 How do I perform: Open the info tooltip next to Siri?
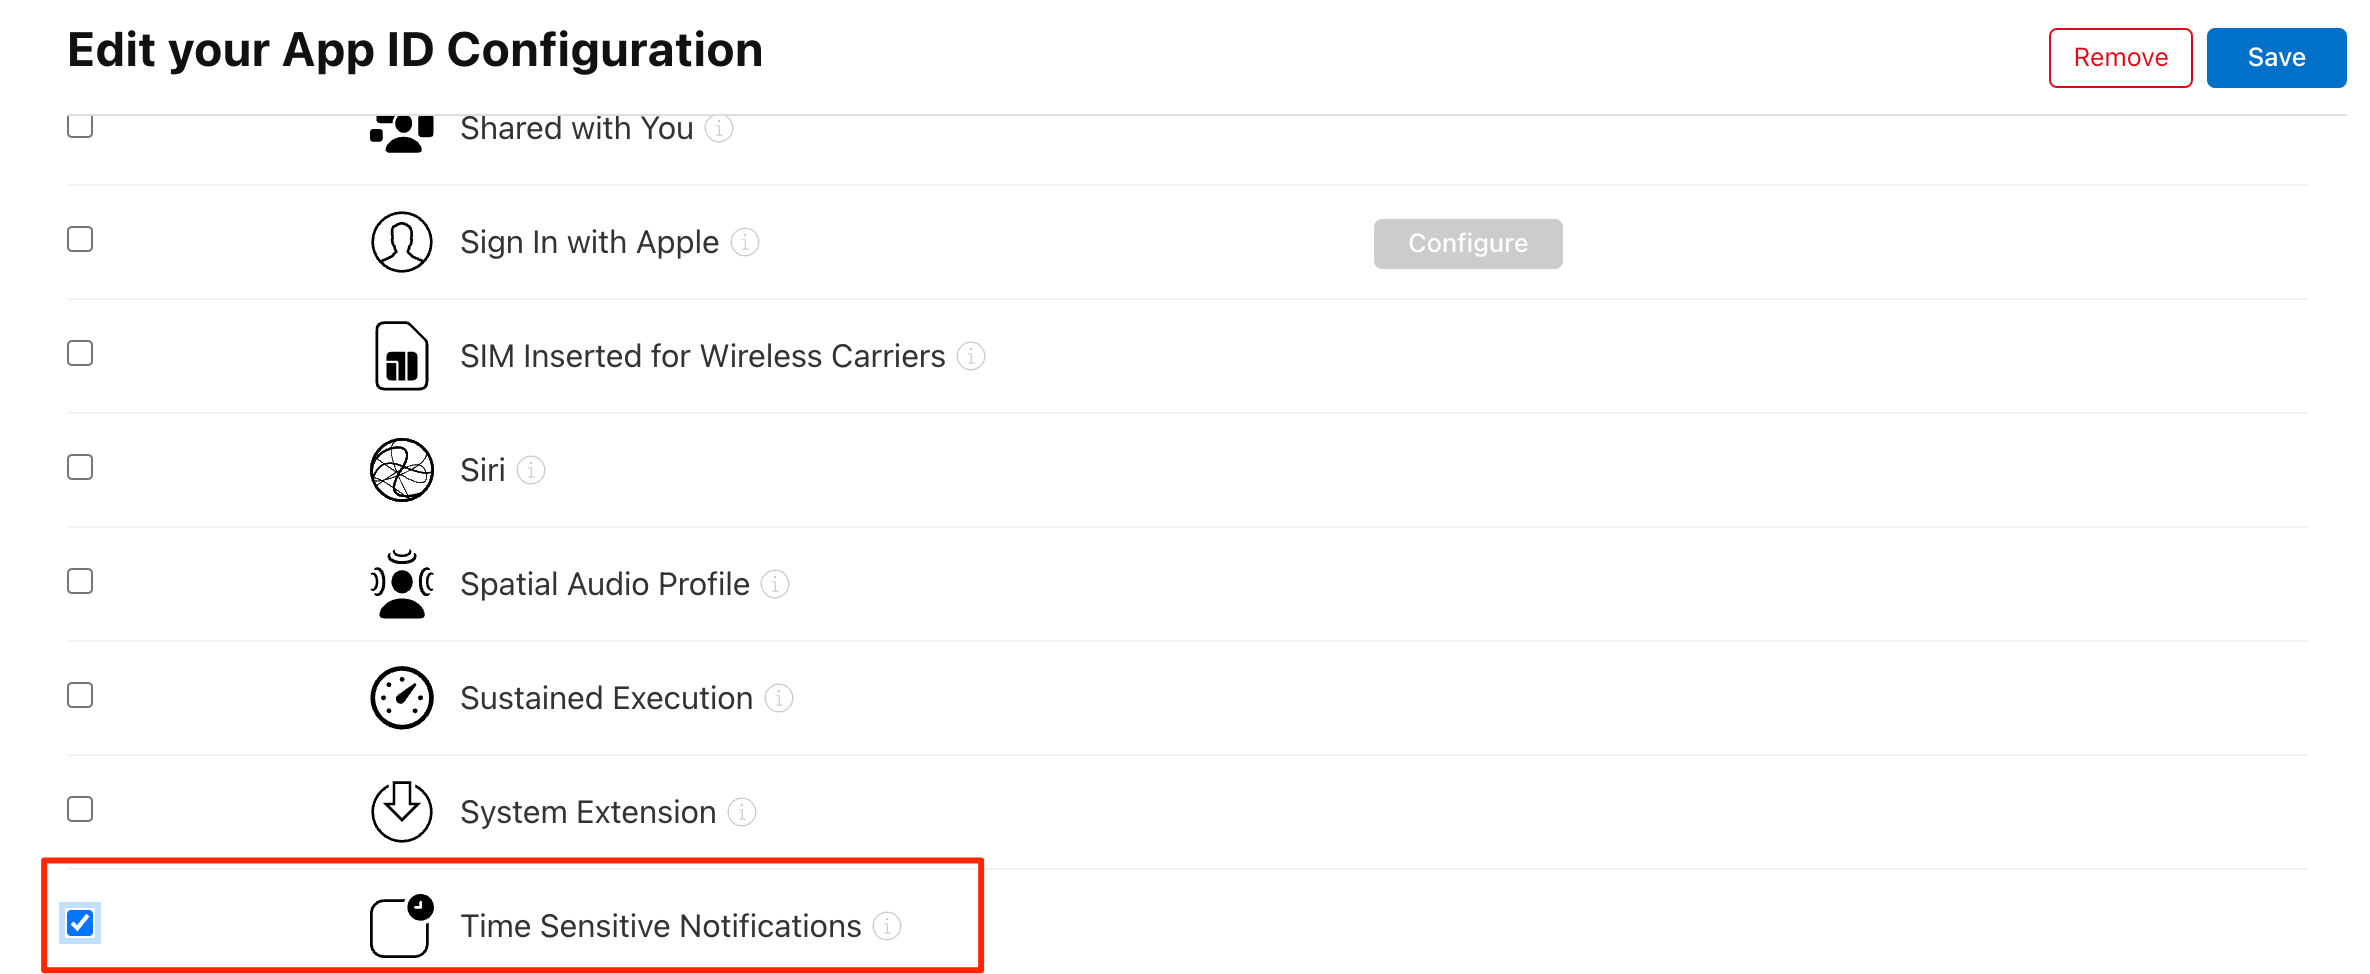point(531,469)
